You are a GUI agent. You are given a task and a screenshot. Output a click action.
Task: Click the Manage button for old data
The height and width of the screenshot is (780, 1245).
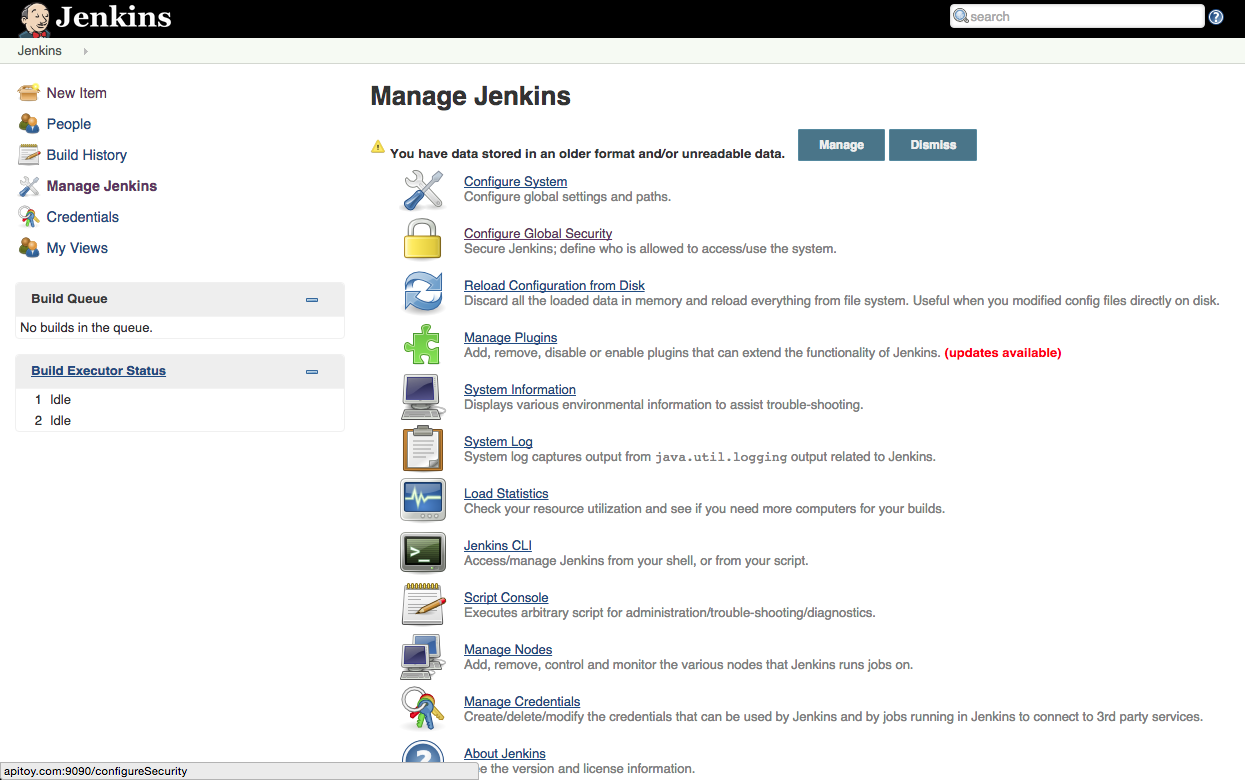pos(841,145)
